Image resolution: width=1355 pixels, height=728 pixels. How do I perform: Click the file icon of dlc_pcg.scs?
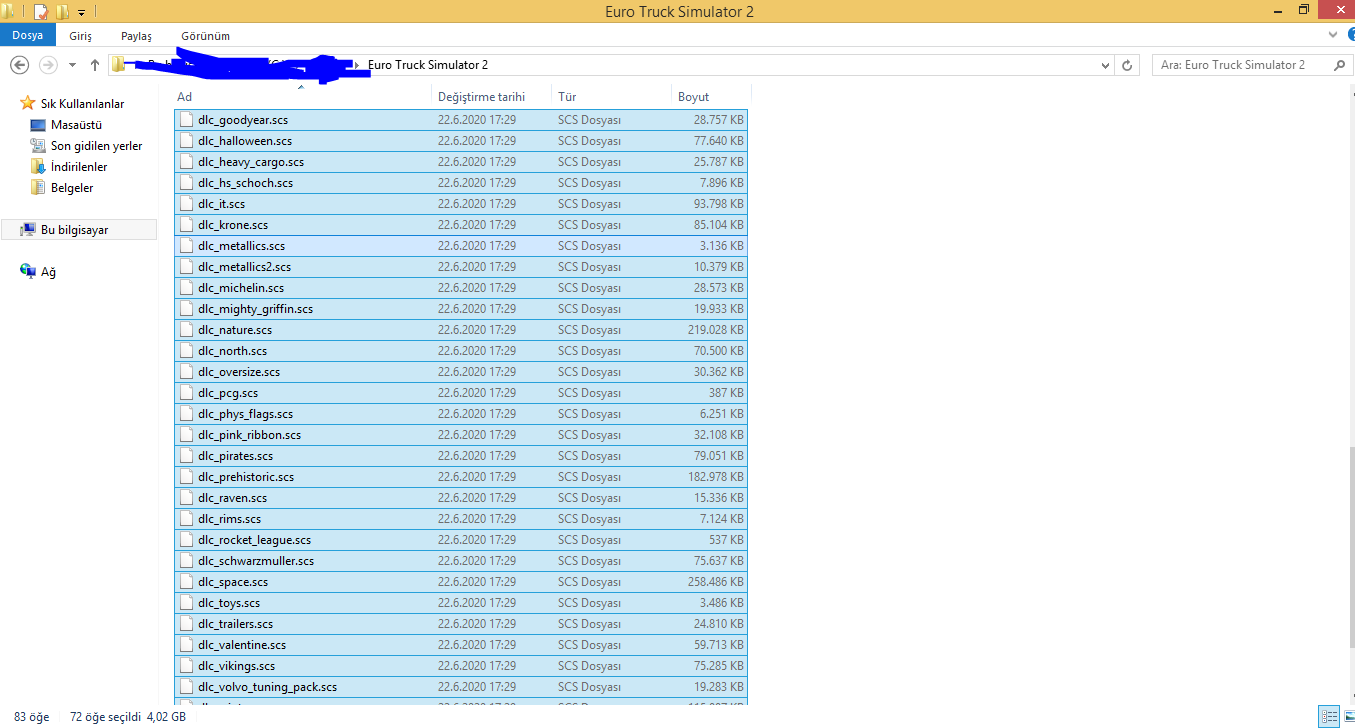186,393
